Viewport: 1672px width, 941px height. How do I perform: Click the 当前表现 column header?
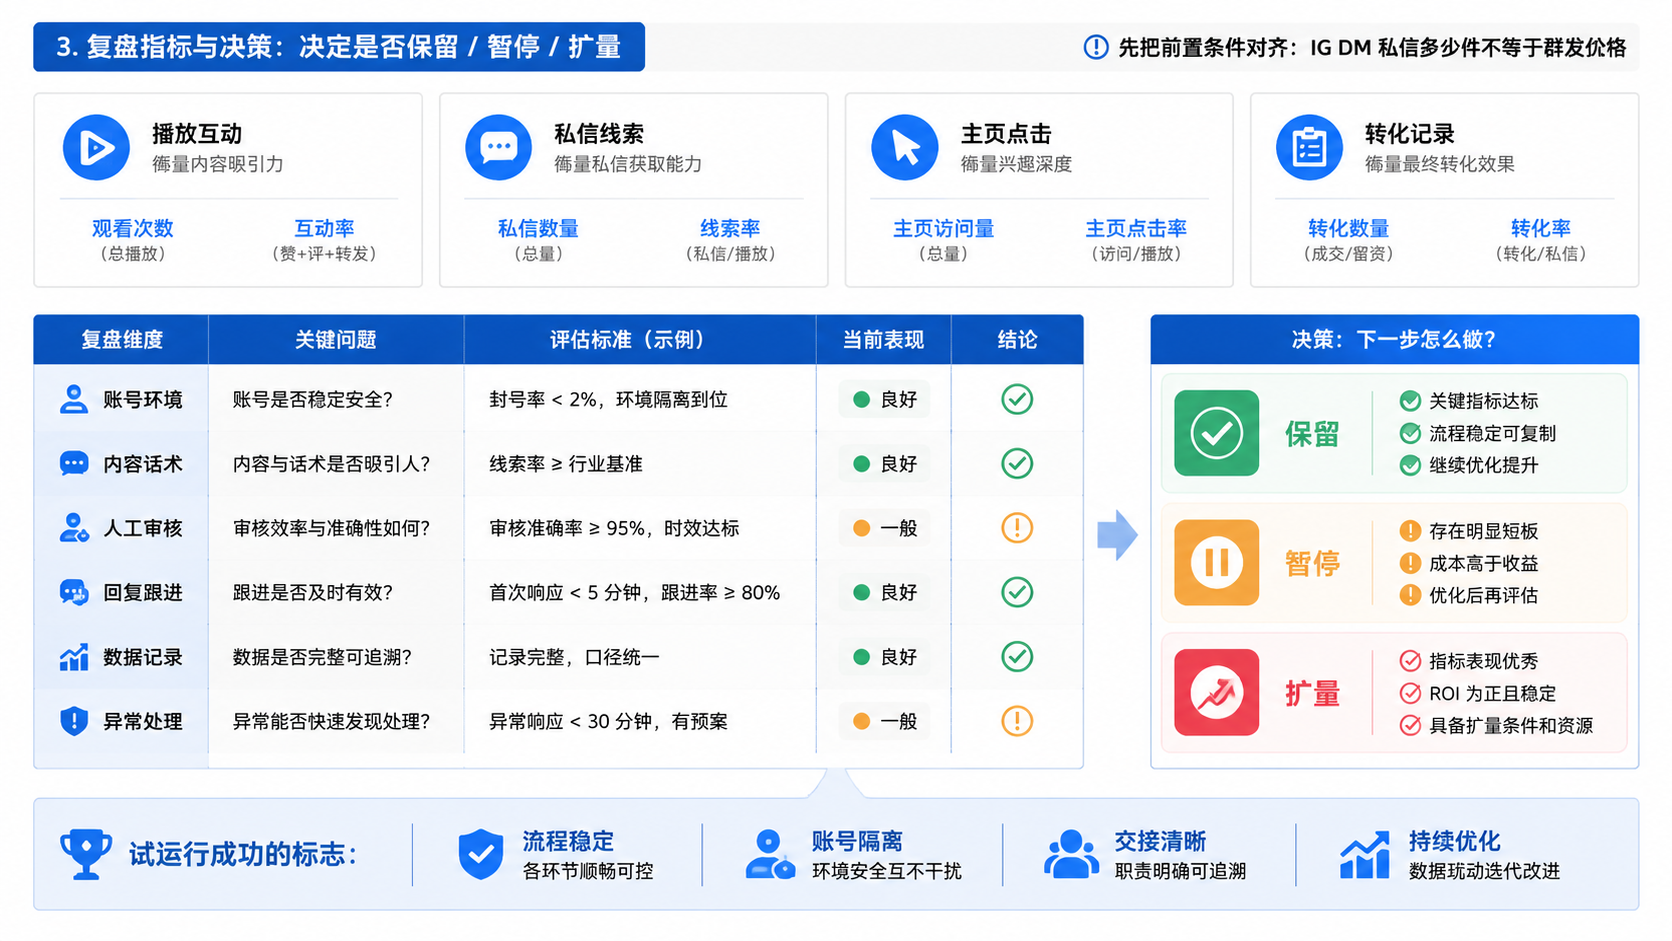click(x=883, y=340)
